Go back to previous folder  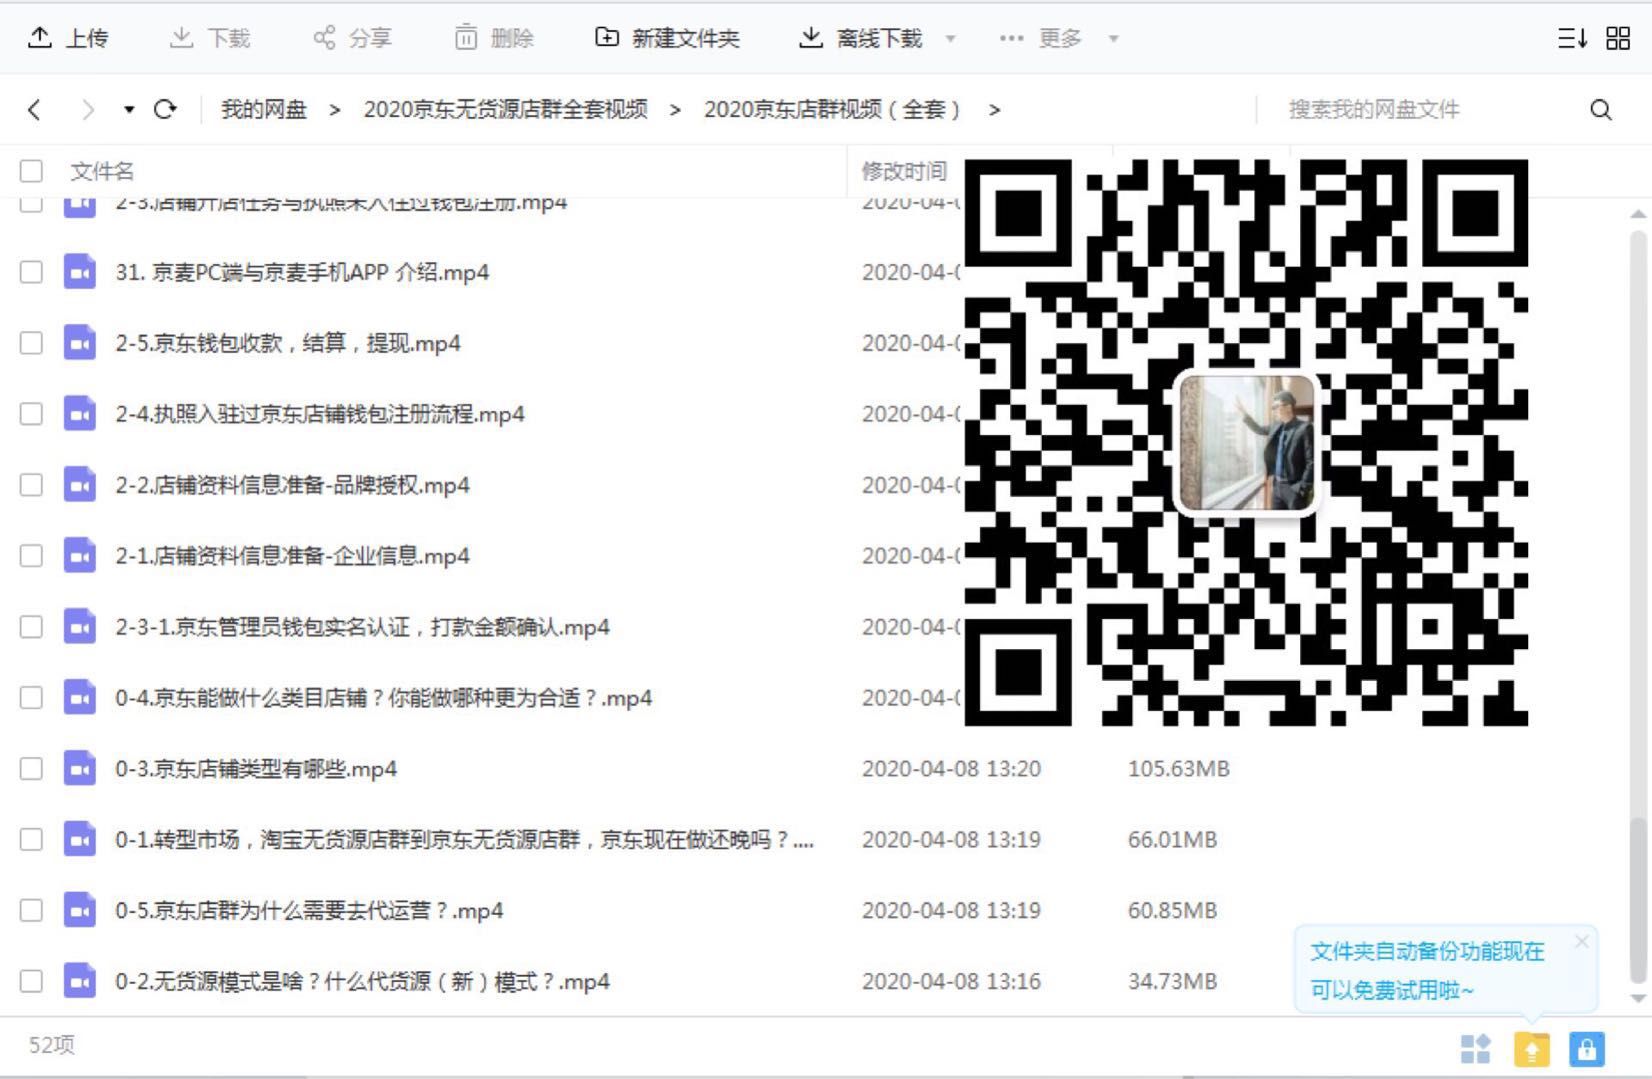(35, 109)
